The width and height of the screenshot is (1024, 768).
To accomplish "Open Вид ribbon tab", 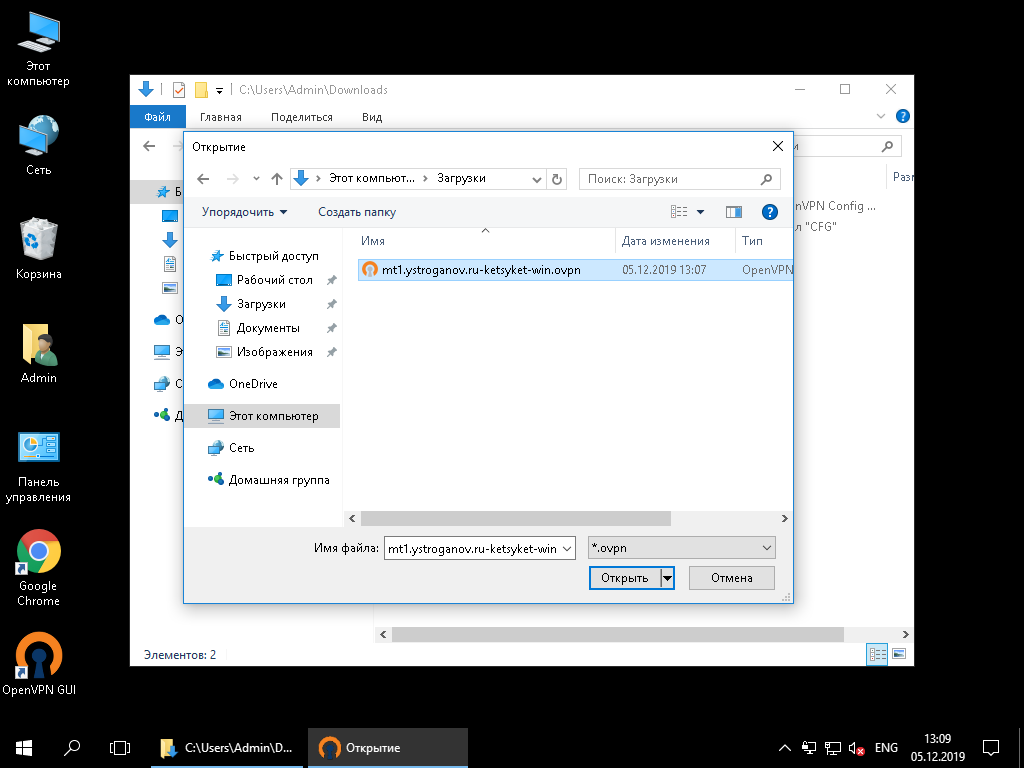I will coord(372,117).
